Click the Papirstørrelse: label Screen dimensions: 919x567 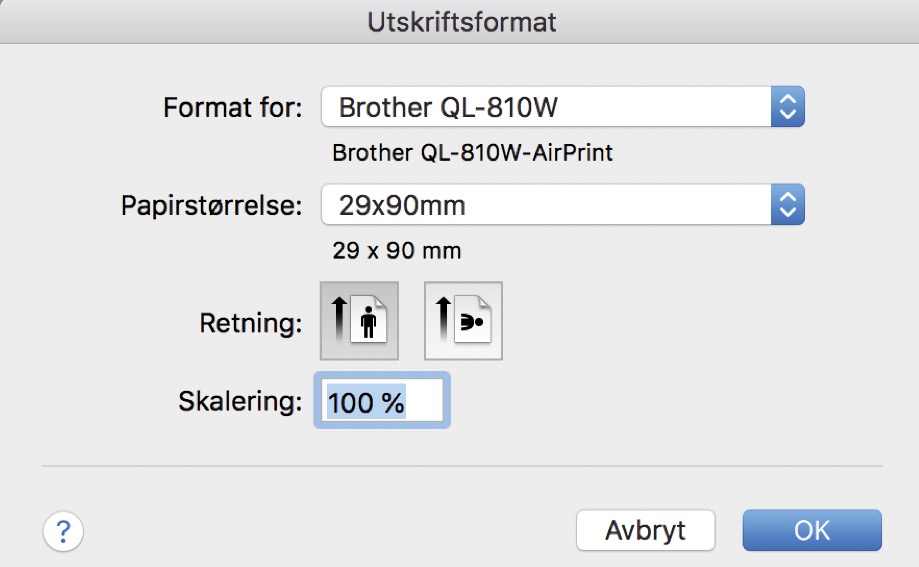tap(210, 207)
